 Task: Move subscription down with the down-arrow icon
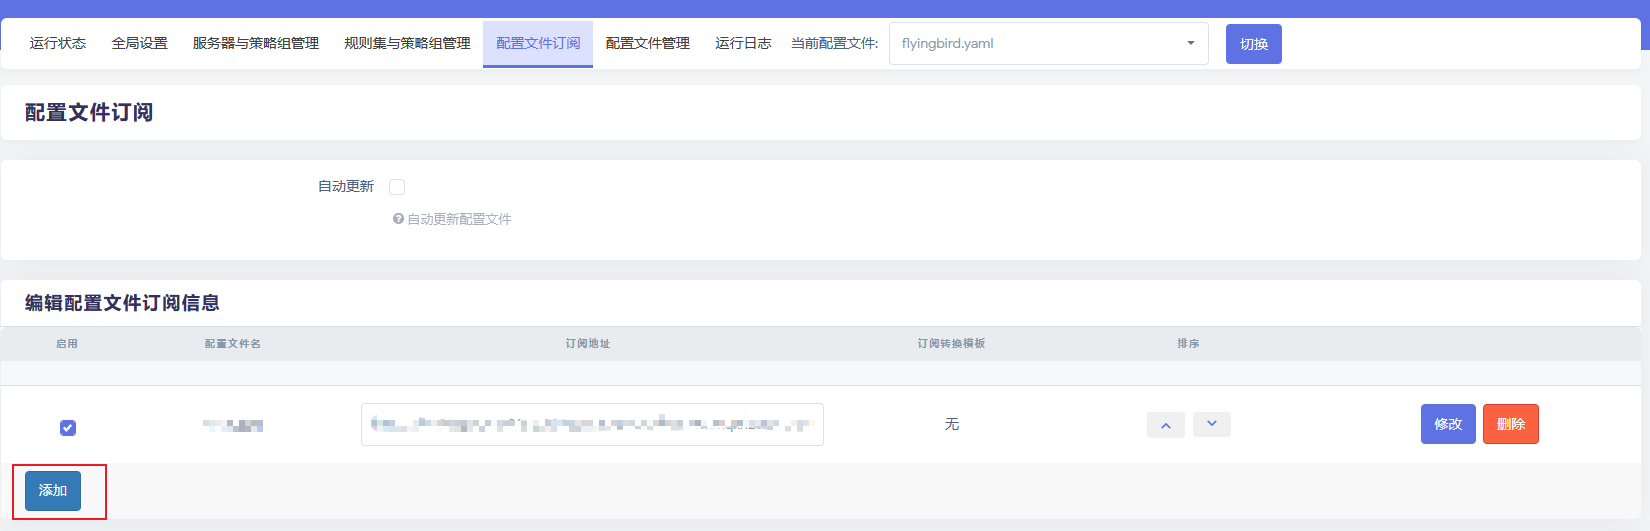pos(1211,424)
